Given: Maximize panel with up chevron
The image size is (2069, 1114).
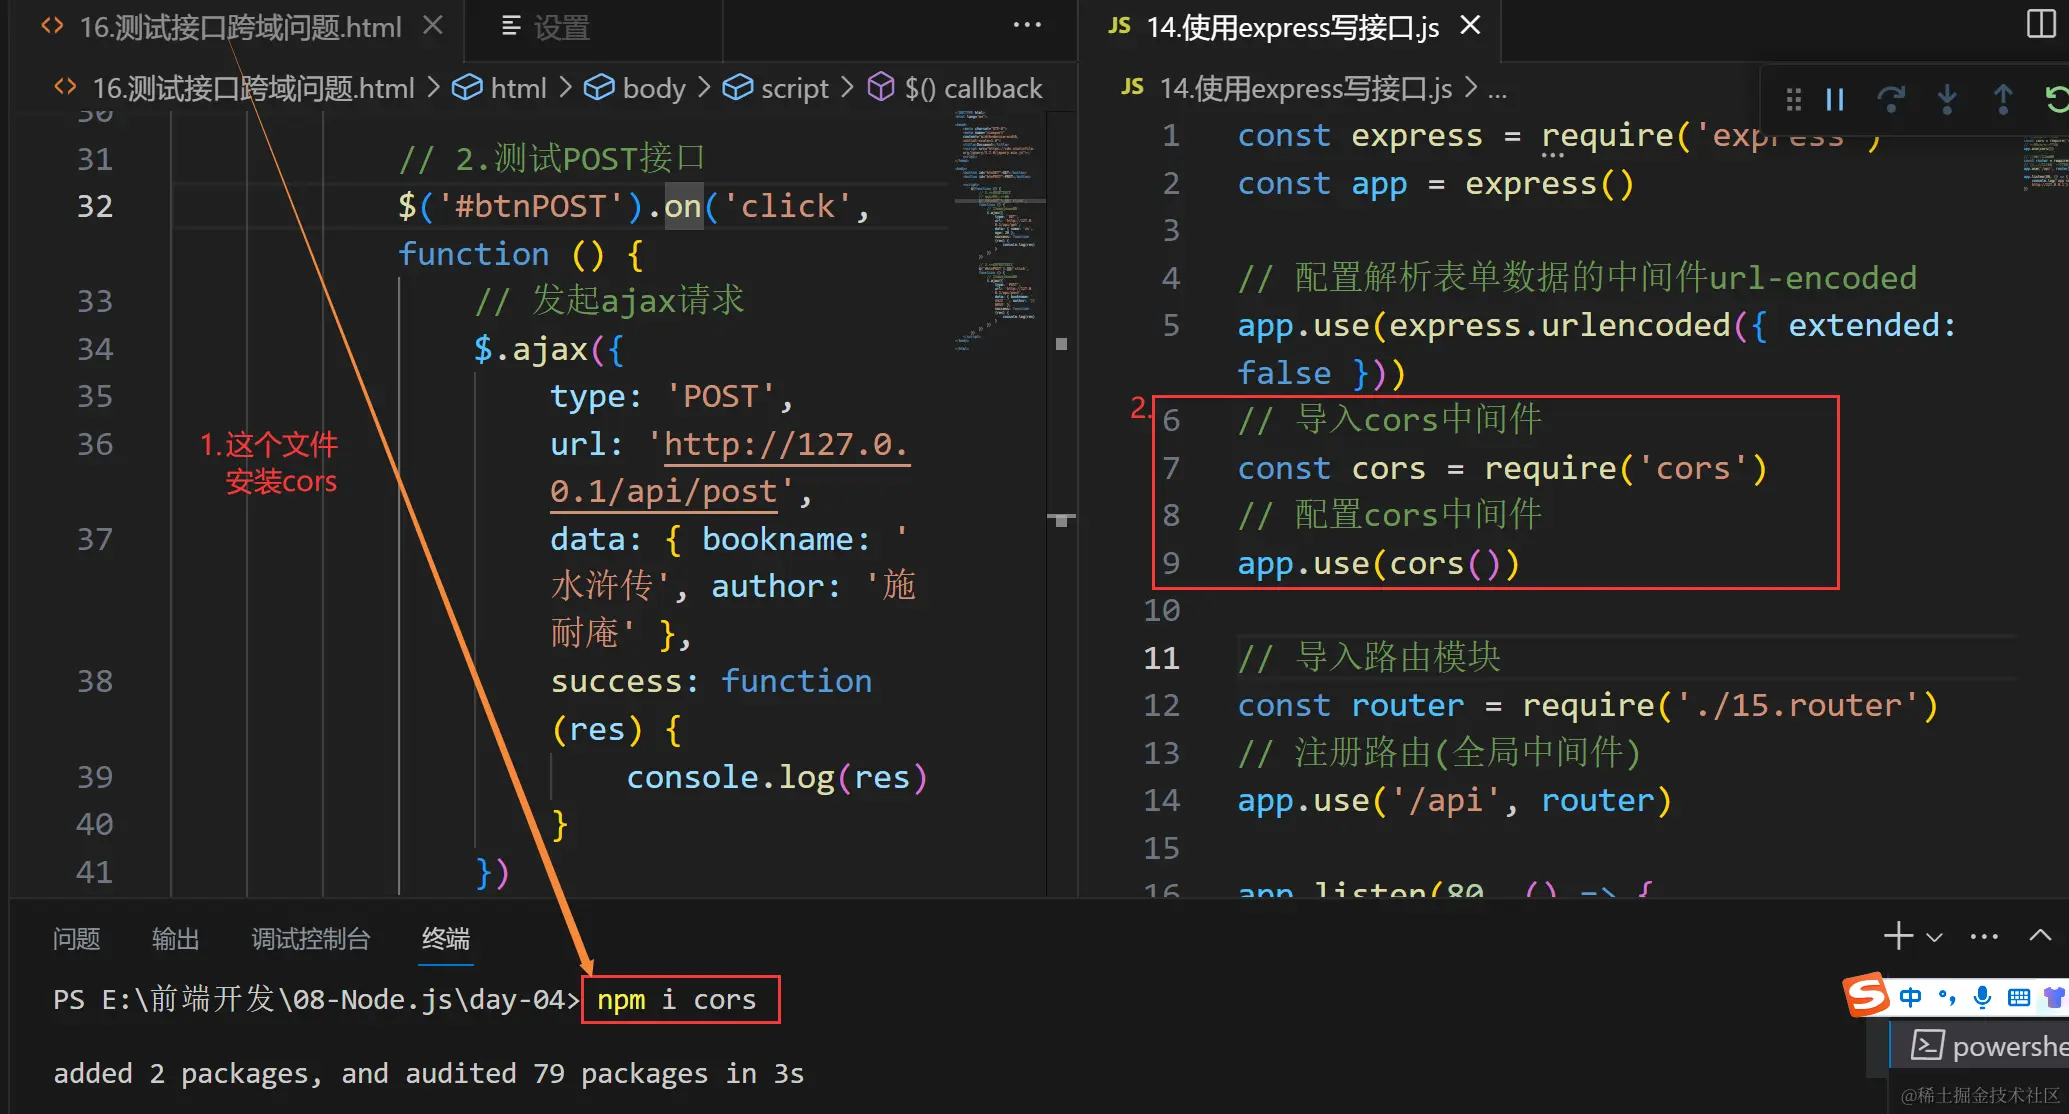Looking at the screenshot, I should pyautogui.click(x=2040, y=936).
